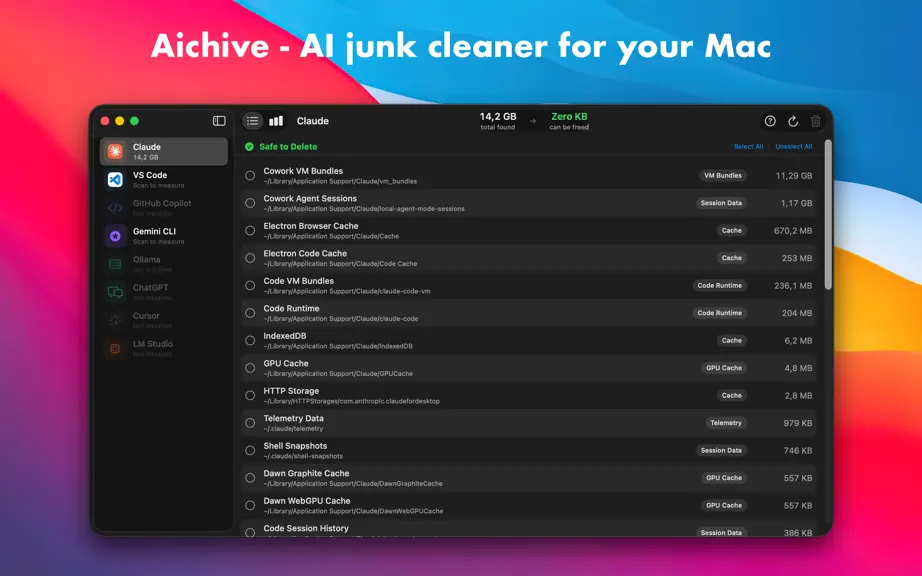Check the Telemetry Data circle
The height and width of the screenshot is (576, 922).
click(250, 423)
